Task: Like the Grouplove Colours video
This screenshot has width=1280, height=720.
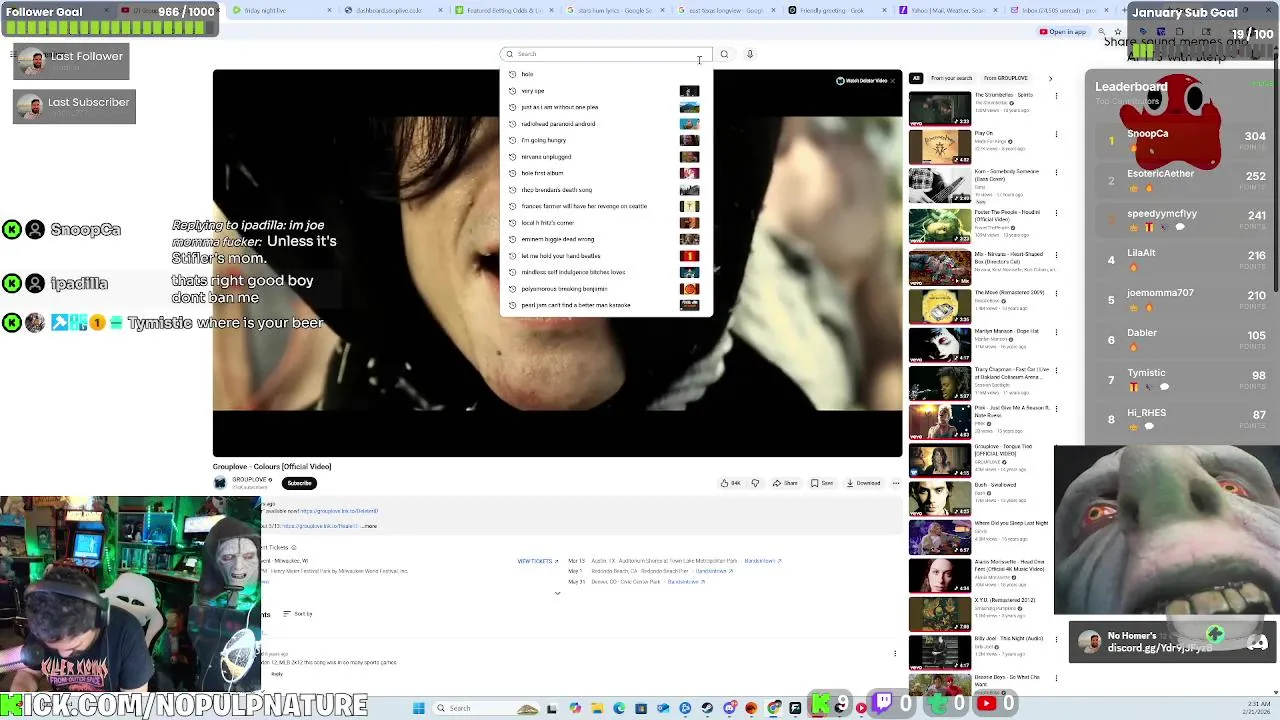Action: pyautogui.click(x=731, y=483)
